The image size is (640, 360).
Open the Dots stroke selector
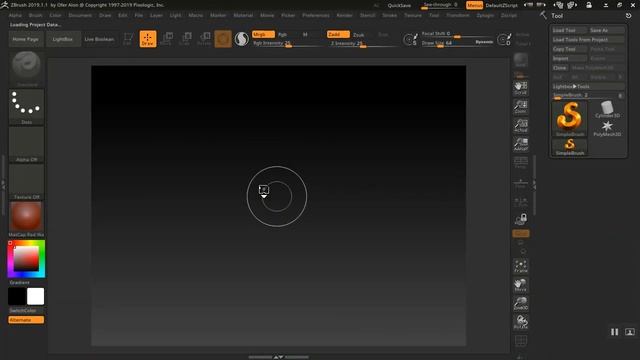[x=27, y=107]
